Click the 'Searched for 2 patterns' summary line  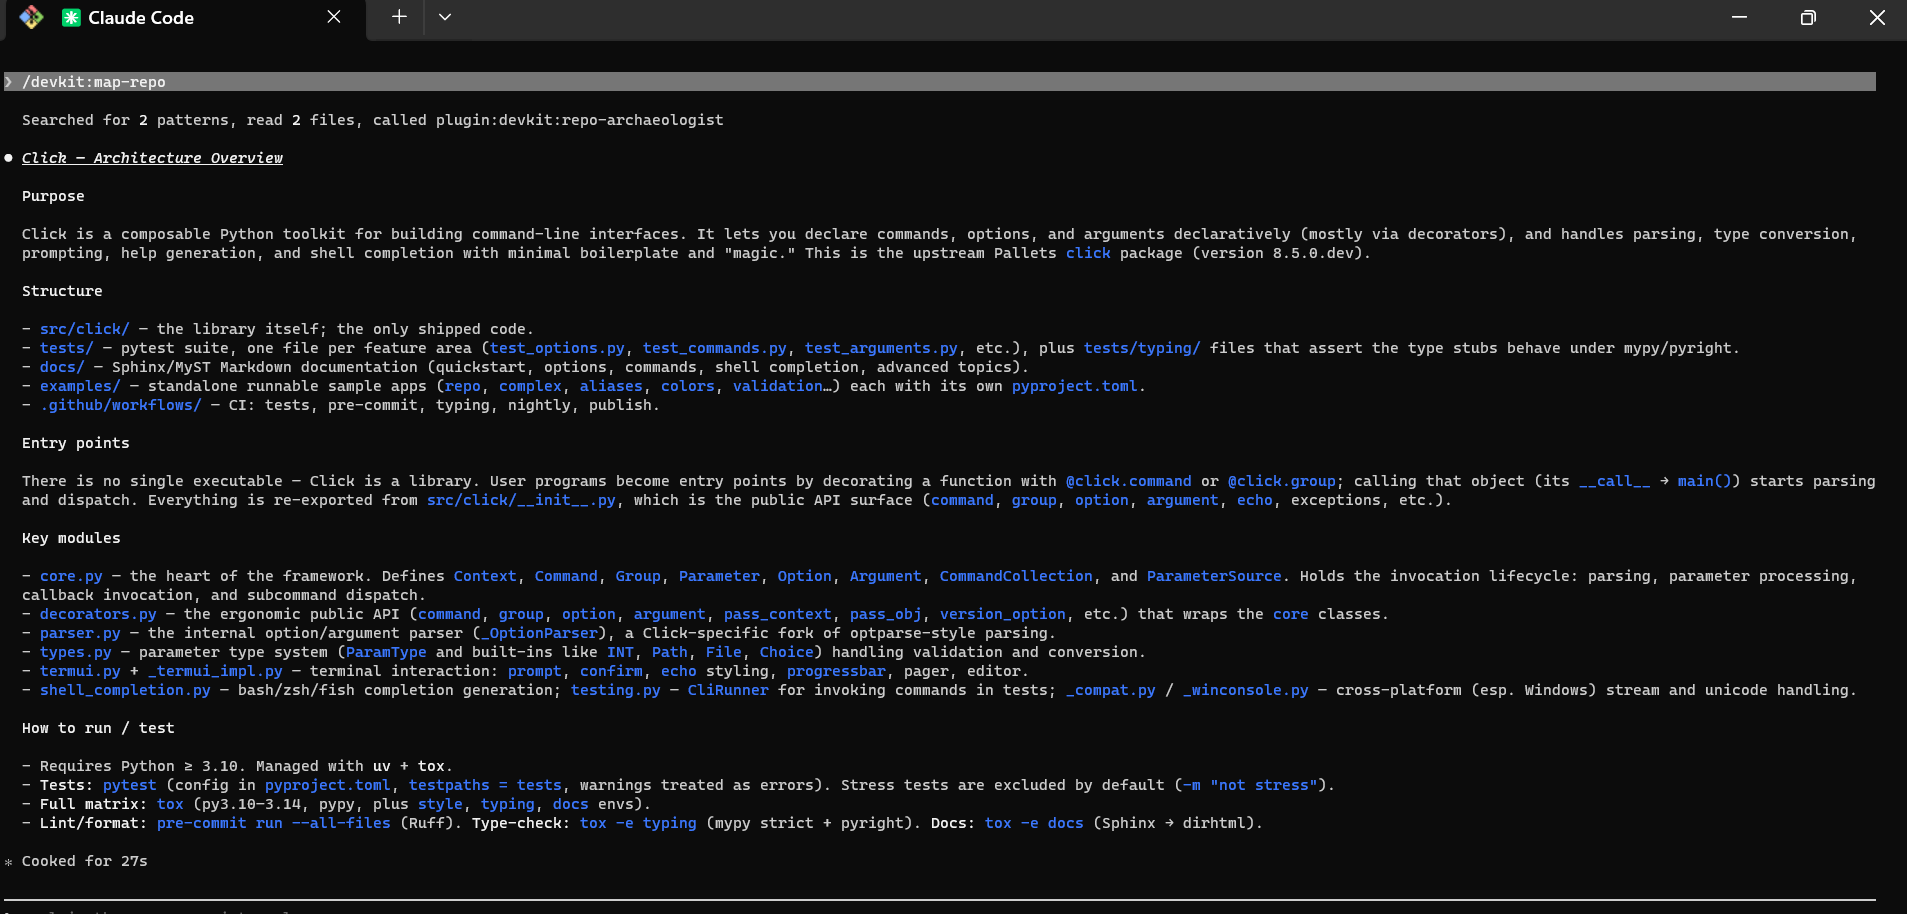pyautogui.click(x=373, y=120)
